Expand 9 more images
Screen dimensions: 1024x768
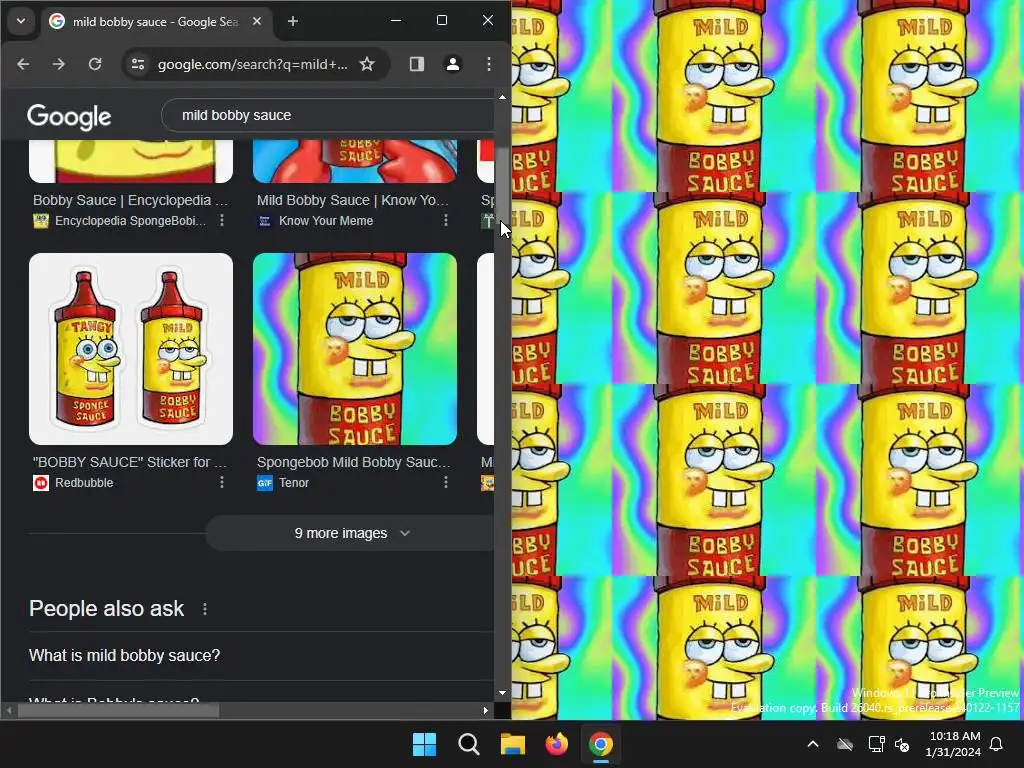click(351, 533)
